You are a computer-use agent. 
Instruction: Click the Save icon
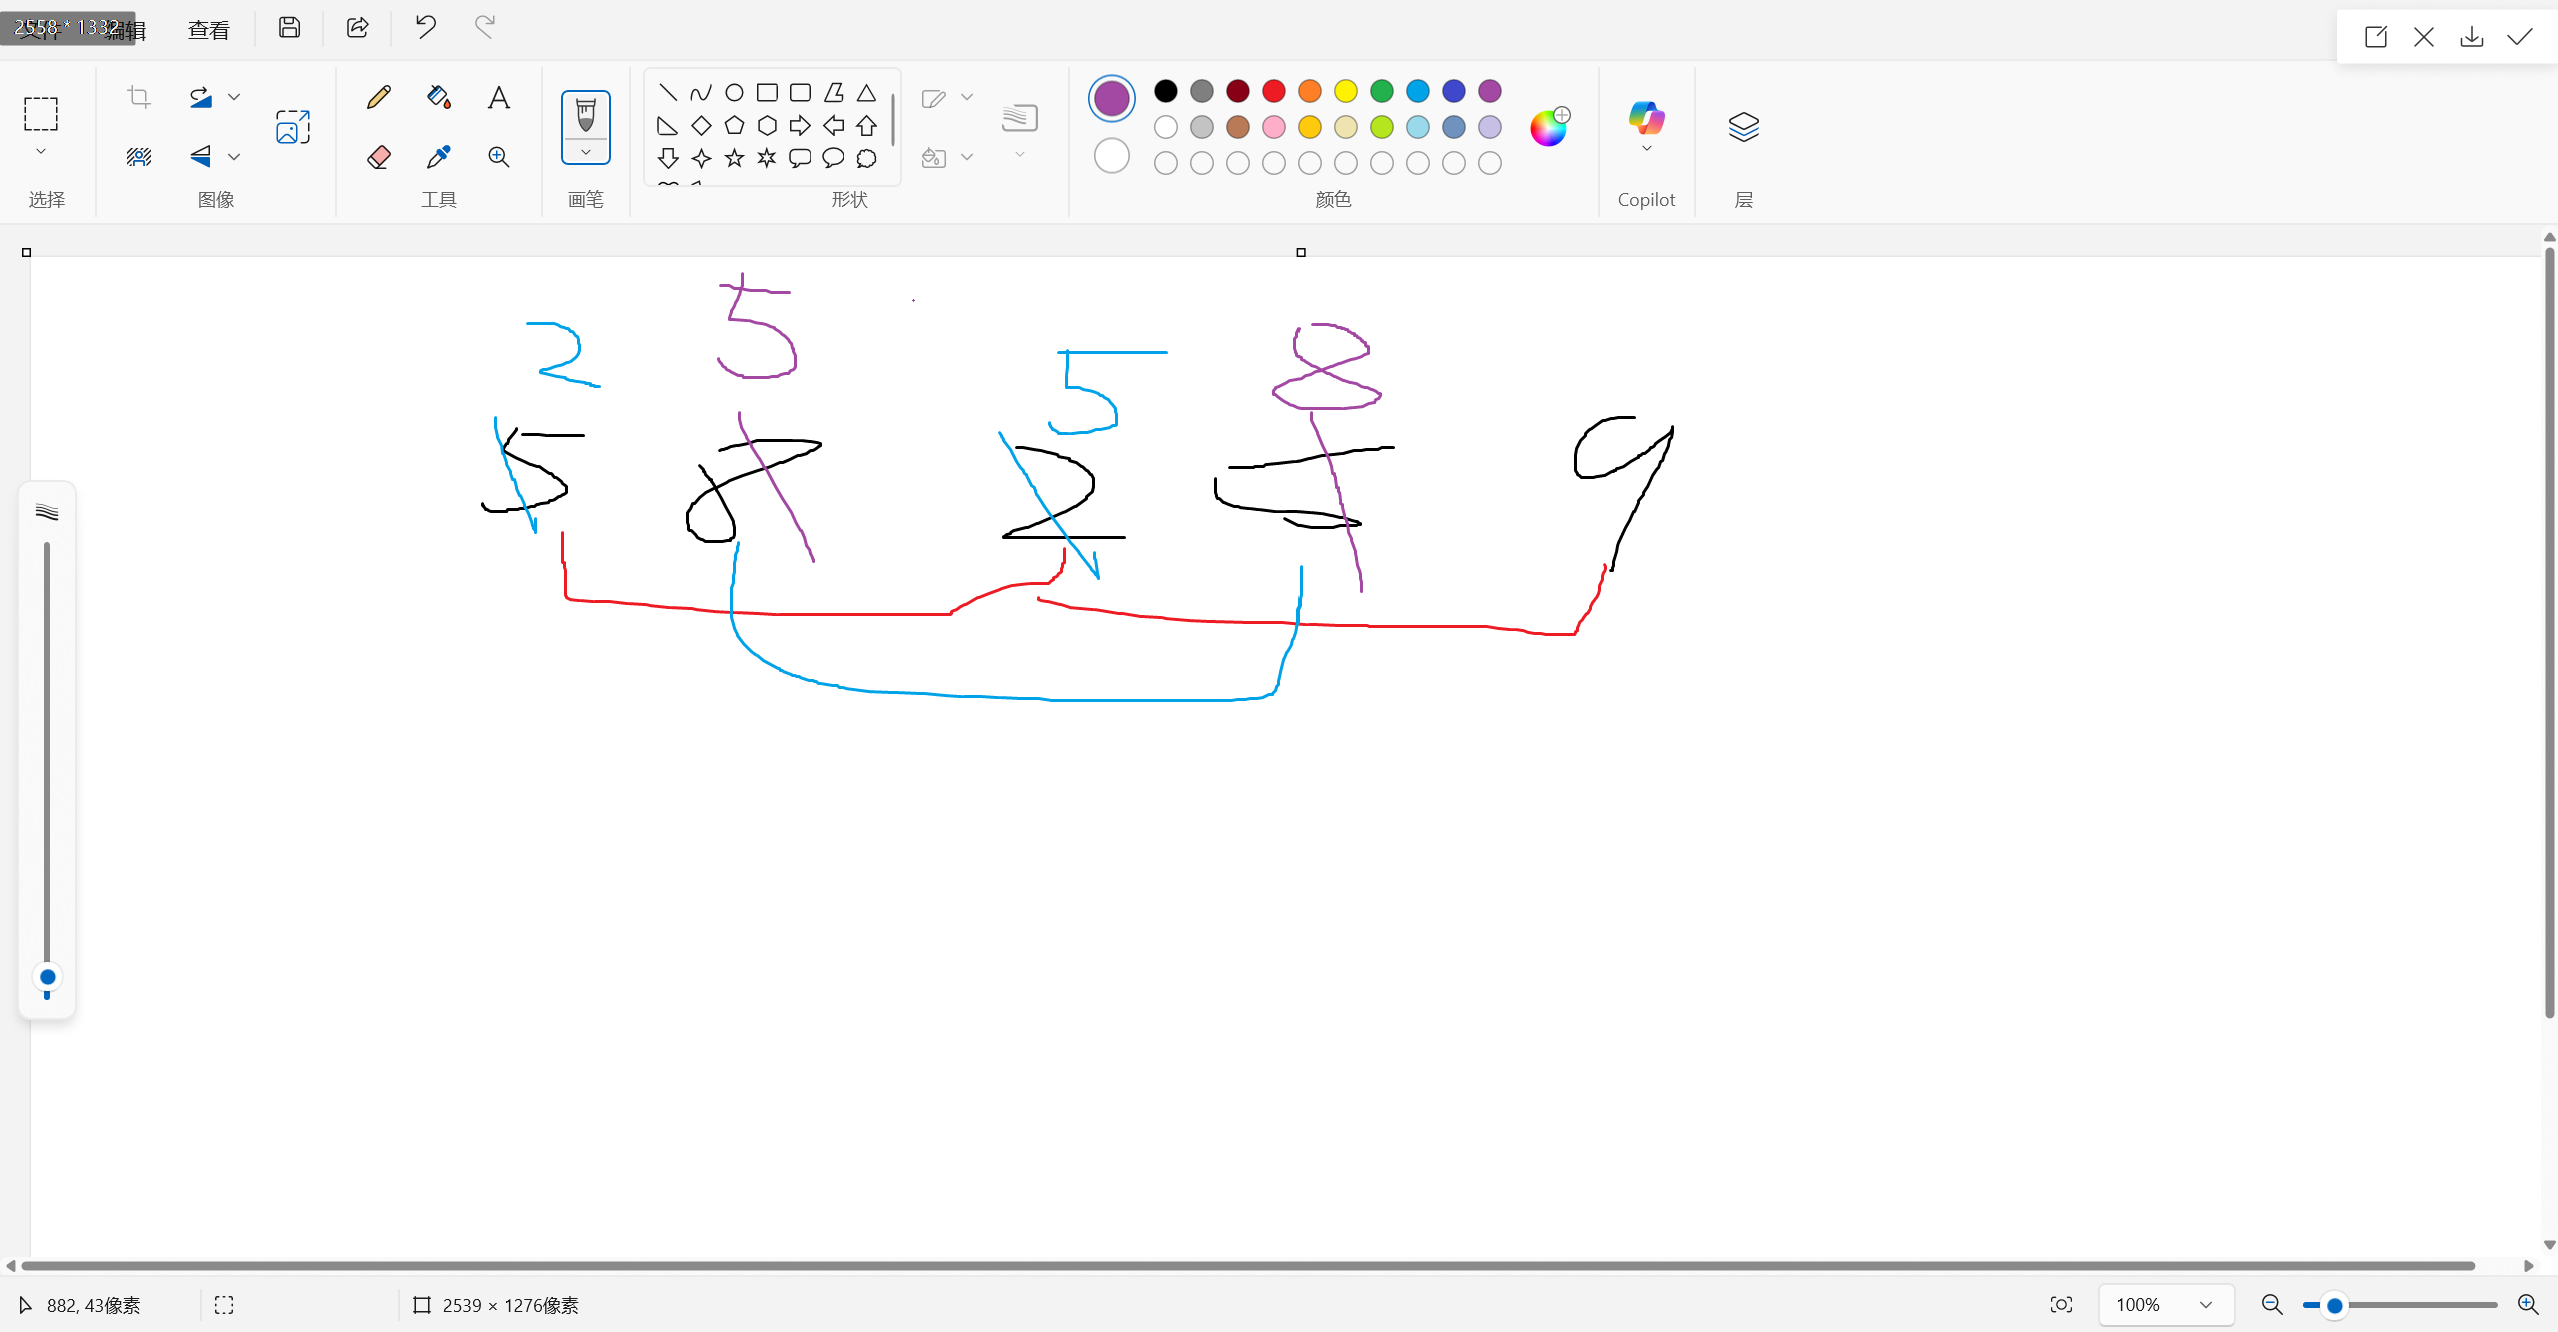pos(289,28)
